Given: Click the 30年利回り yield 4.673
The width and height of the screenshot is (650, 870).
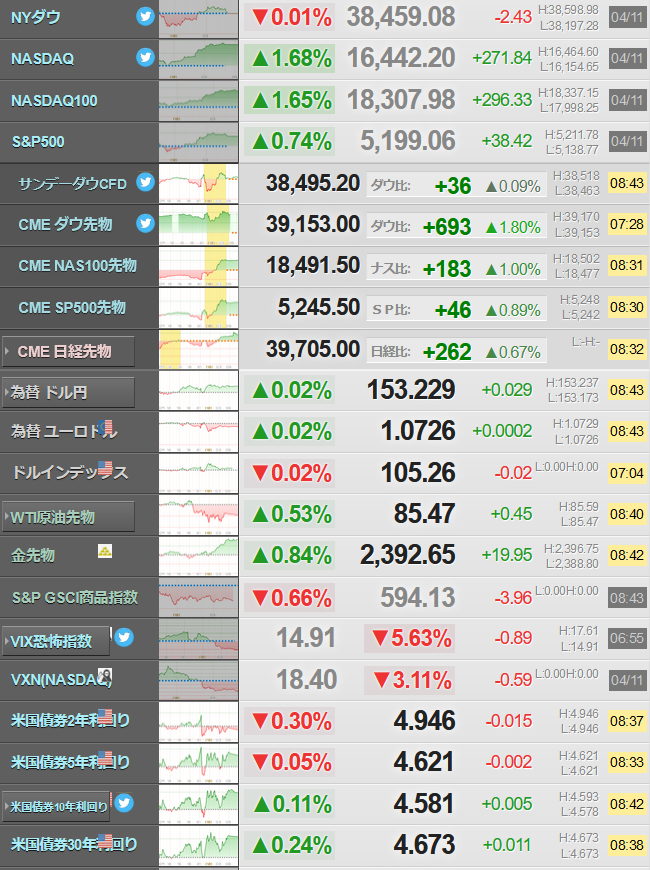Looking at the screenshot, I should [x=425, y=845].
